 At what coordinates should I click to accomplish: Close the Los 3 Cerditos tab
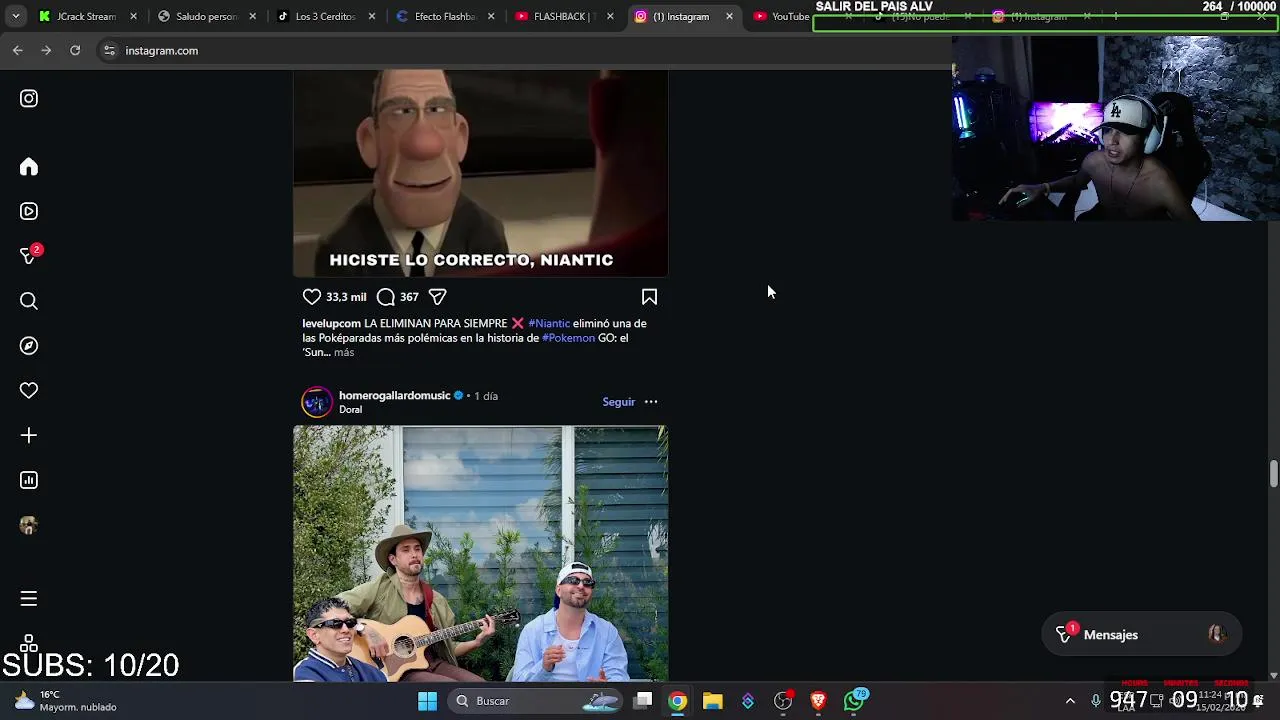tap(372, 16)
